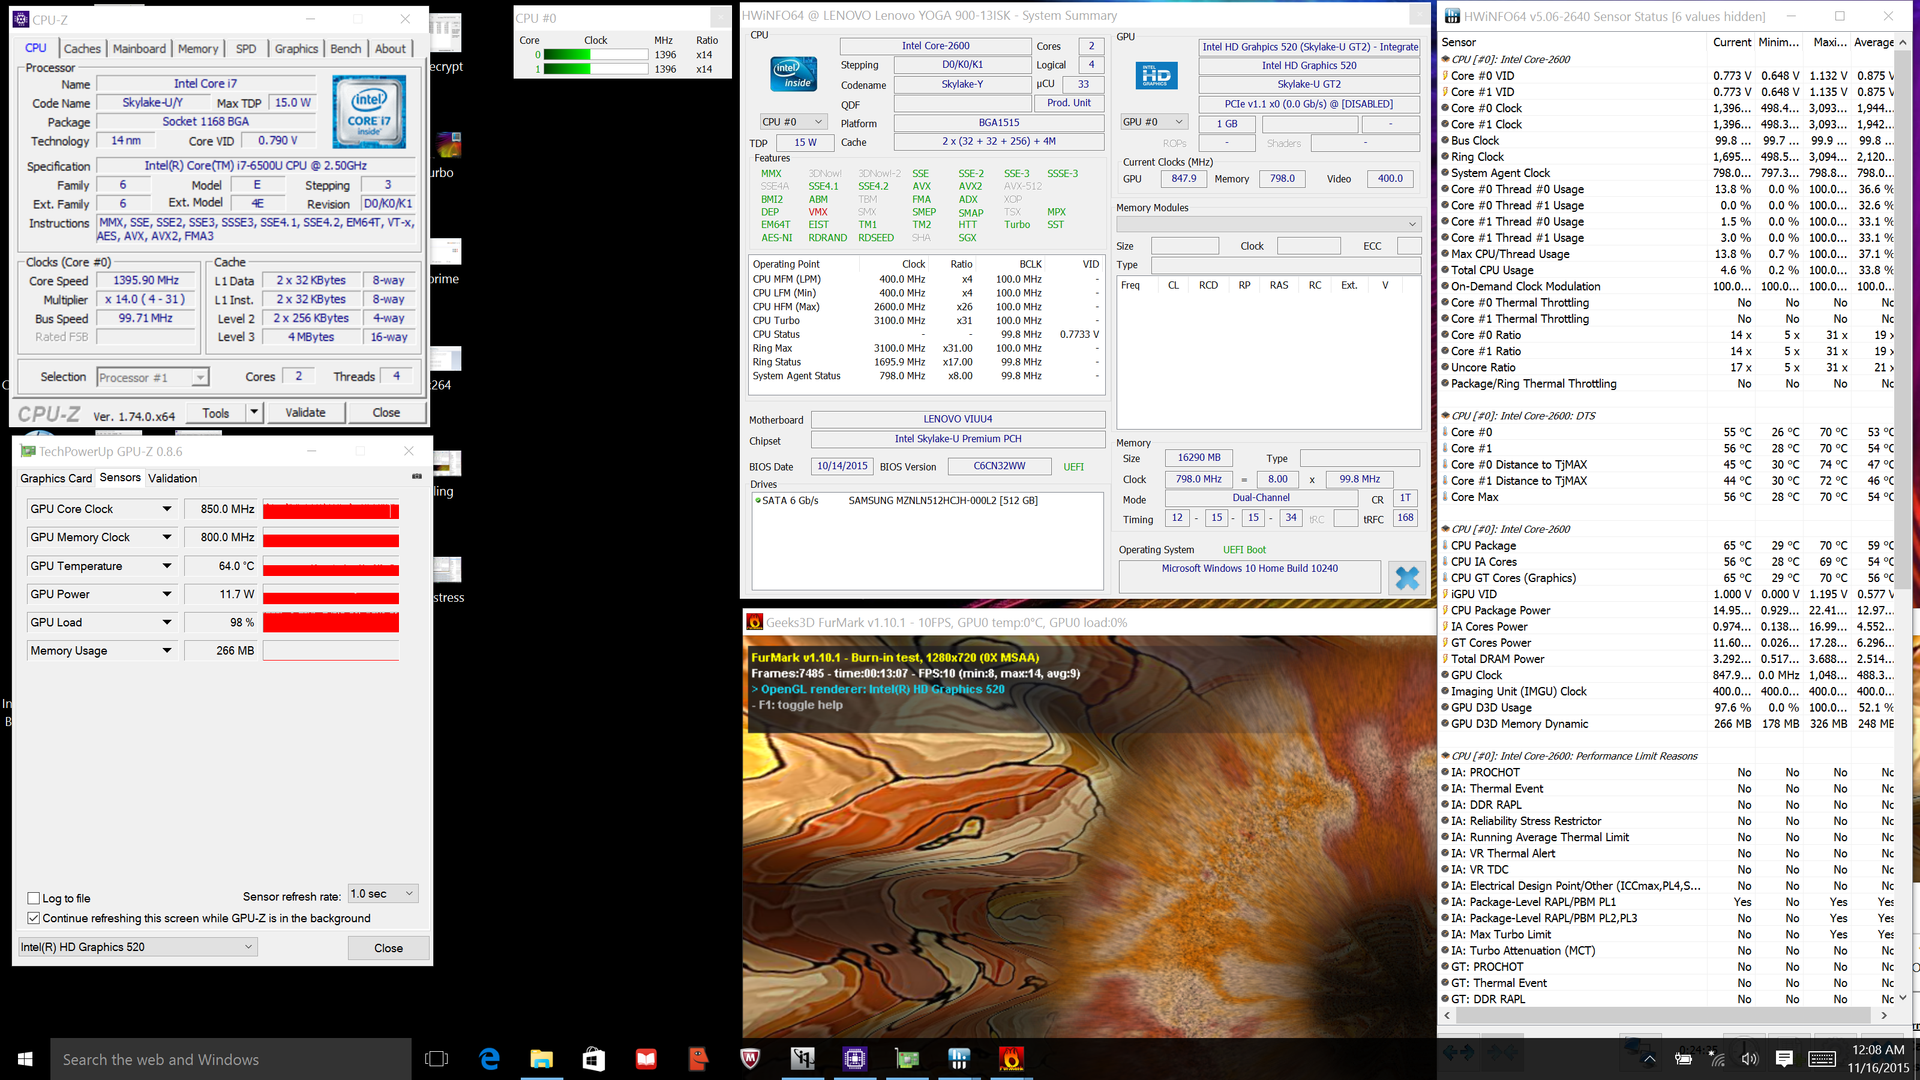Click the FurMark taskbar icon
The image size is (1920, 1080).
point(1011,1059)
